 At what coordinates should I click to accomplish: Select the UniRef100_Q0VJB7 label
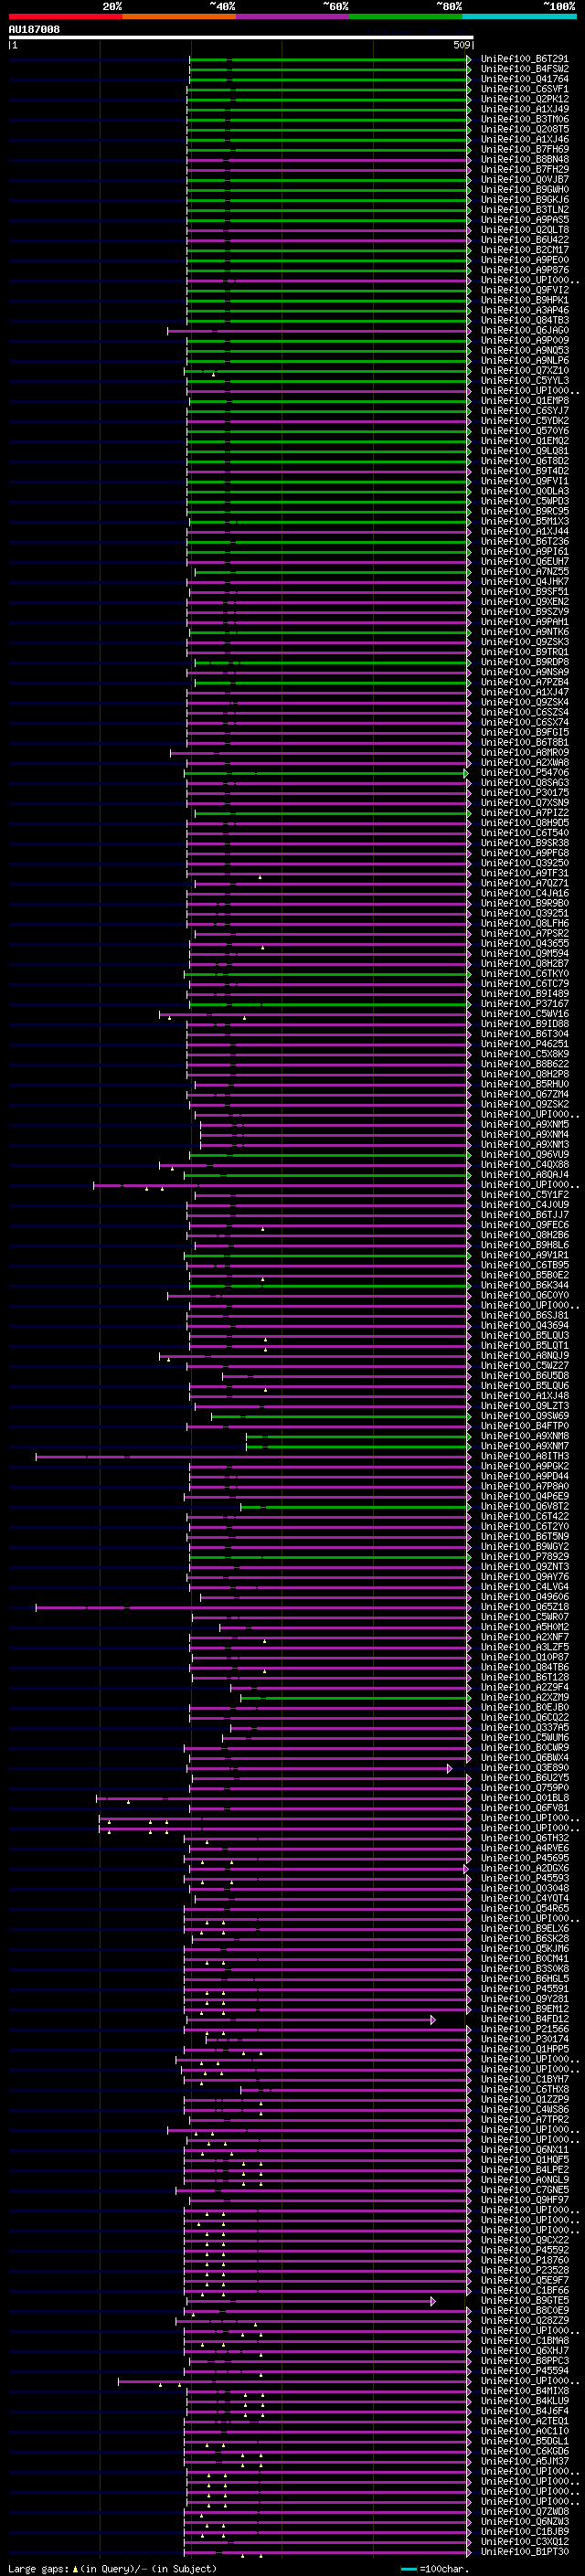pyautogui.click(x=524, y=180)
